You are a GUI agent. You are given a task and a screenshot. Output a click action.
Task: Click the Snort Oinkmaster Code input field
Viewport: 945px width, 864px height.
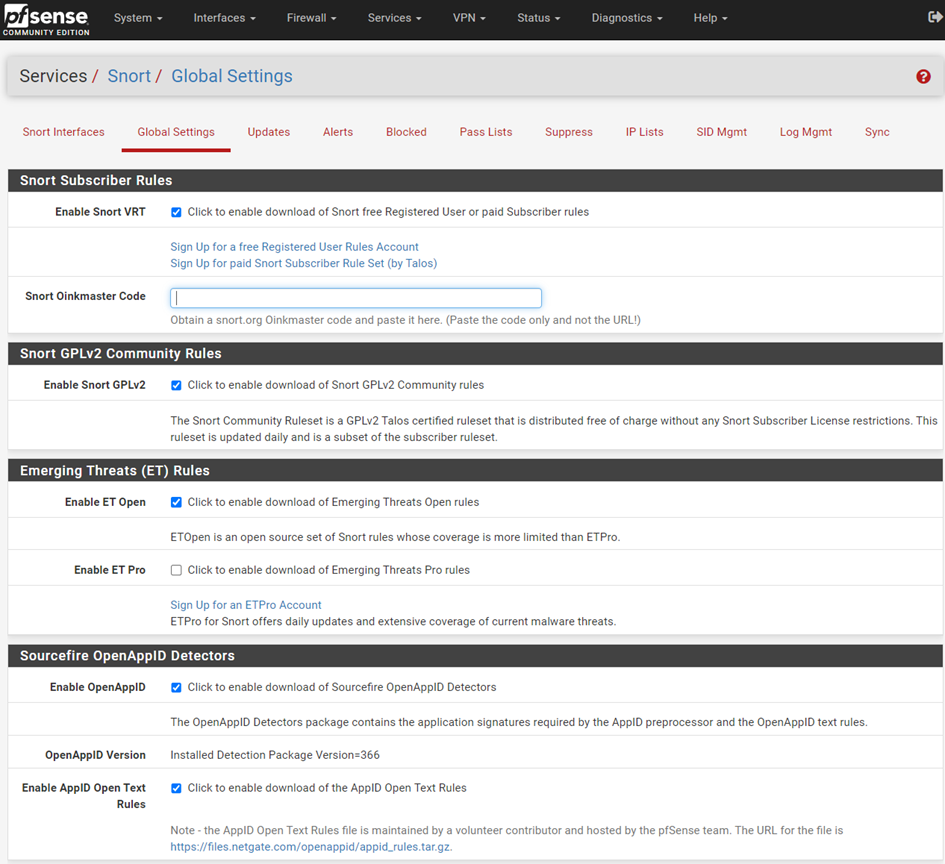click(356, 298)
